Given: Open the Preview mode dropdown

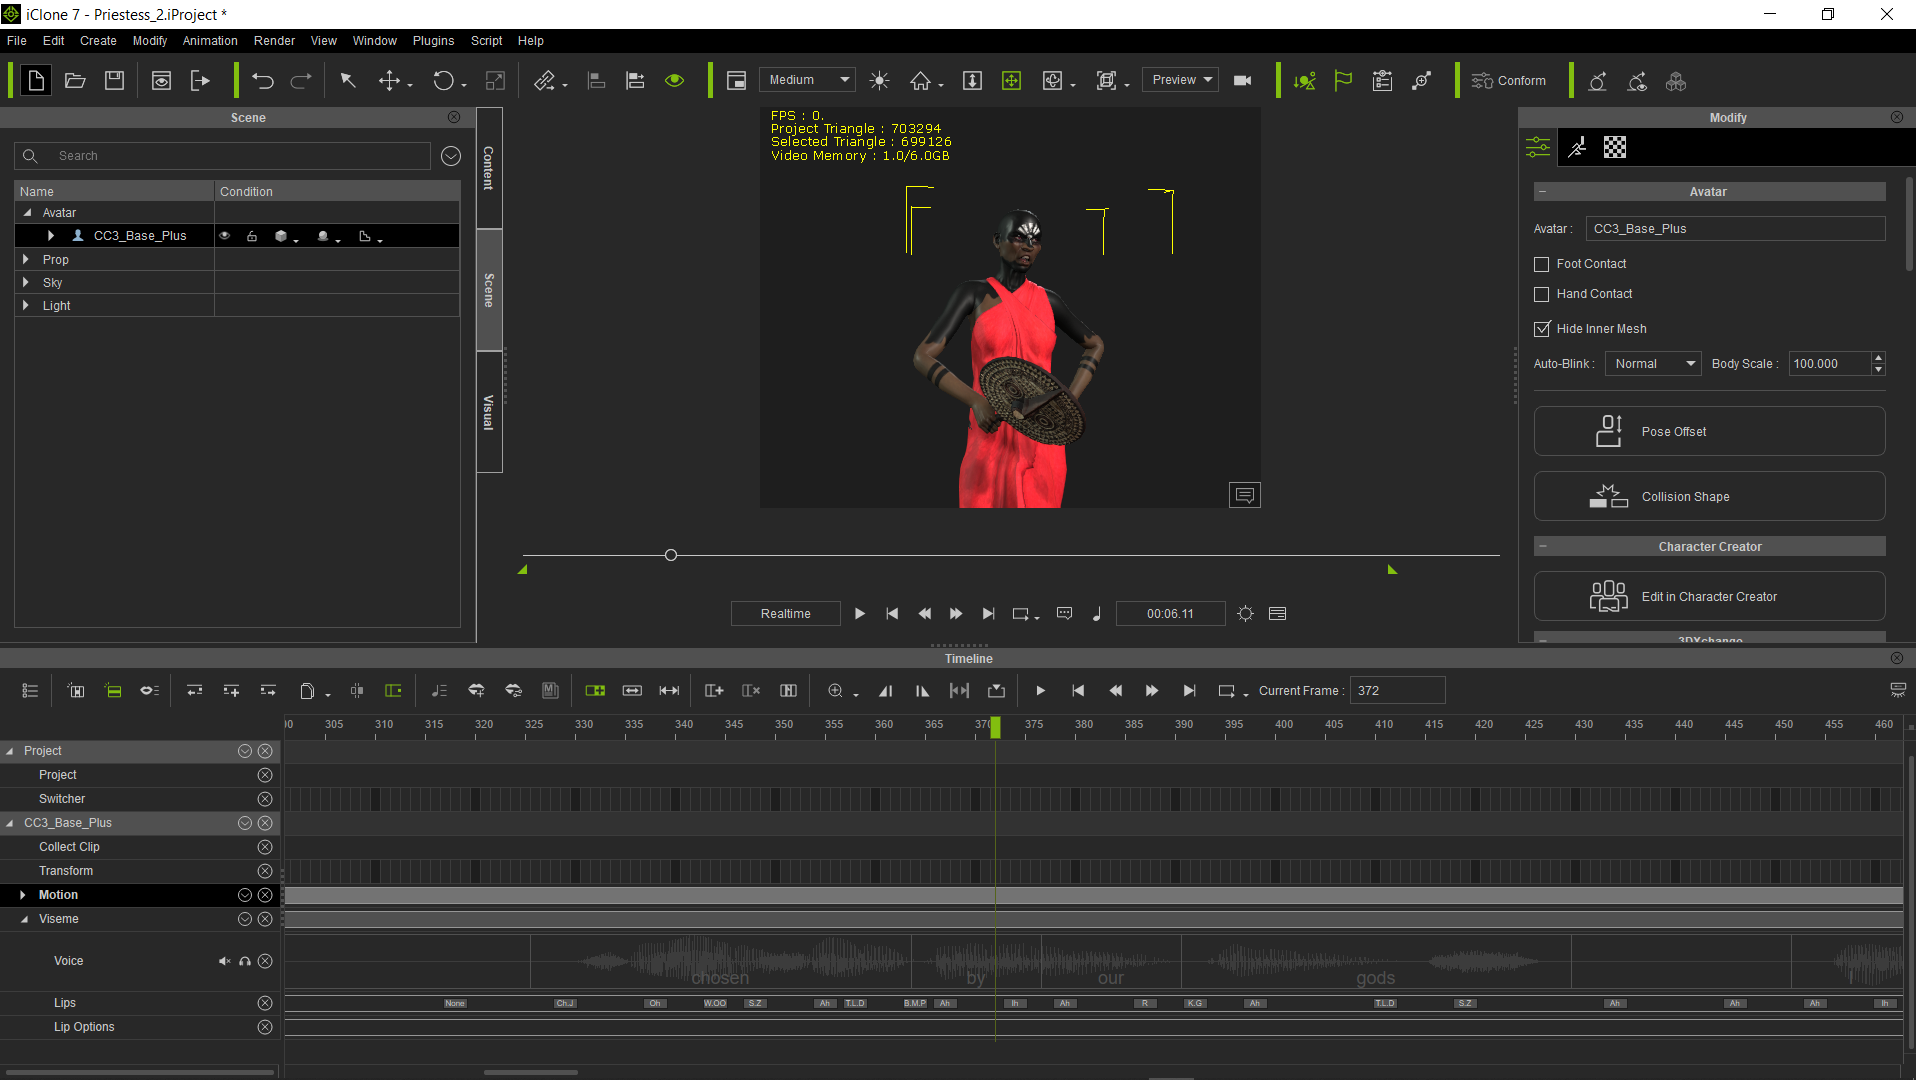Looking at the screenshot, I should 1180,80.
